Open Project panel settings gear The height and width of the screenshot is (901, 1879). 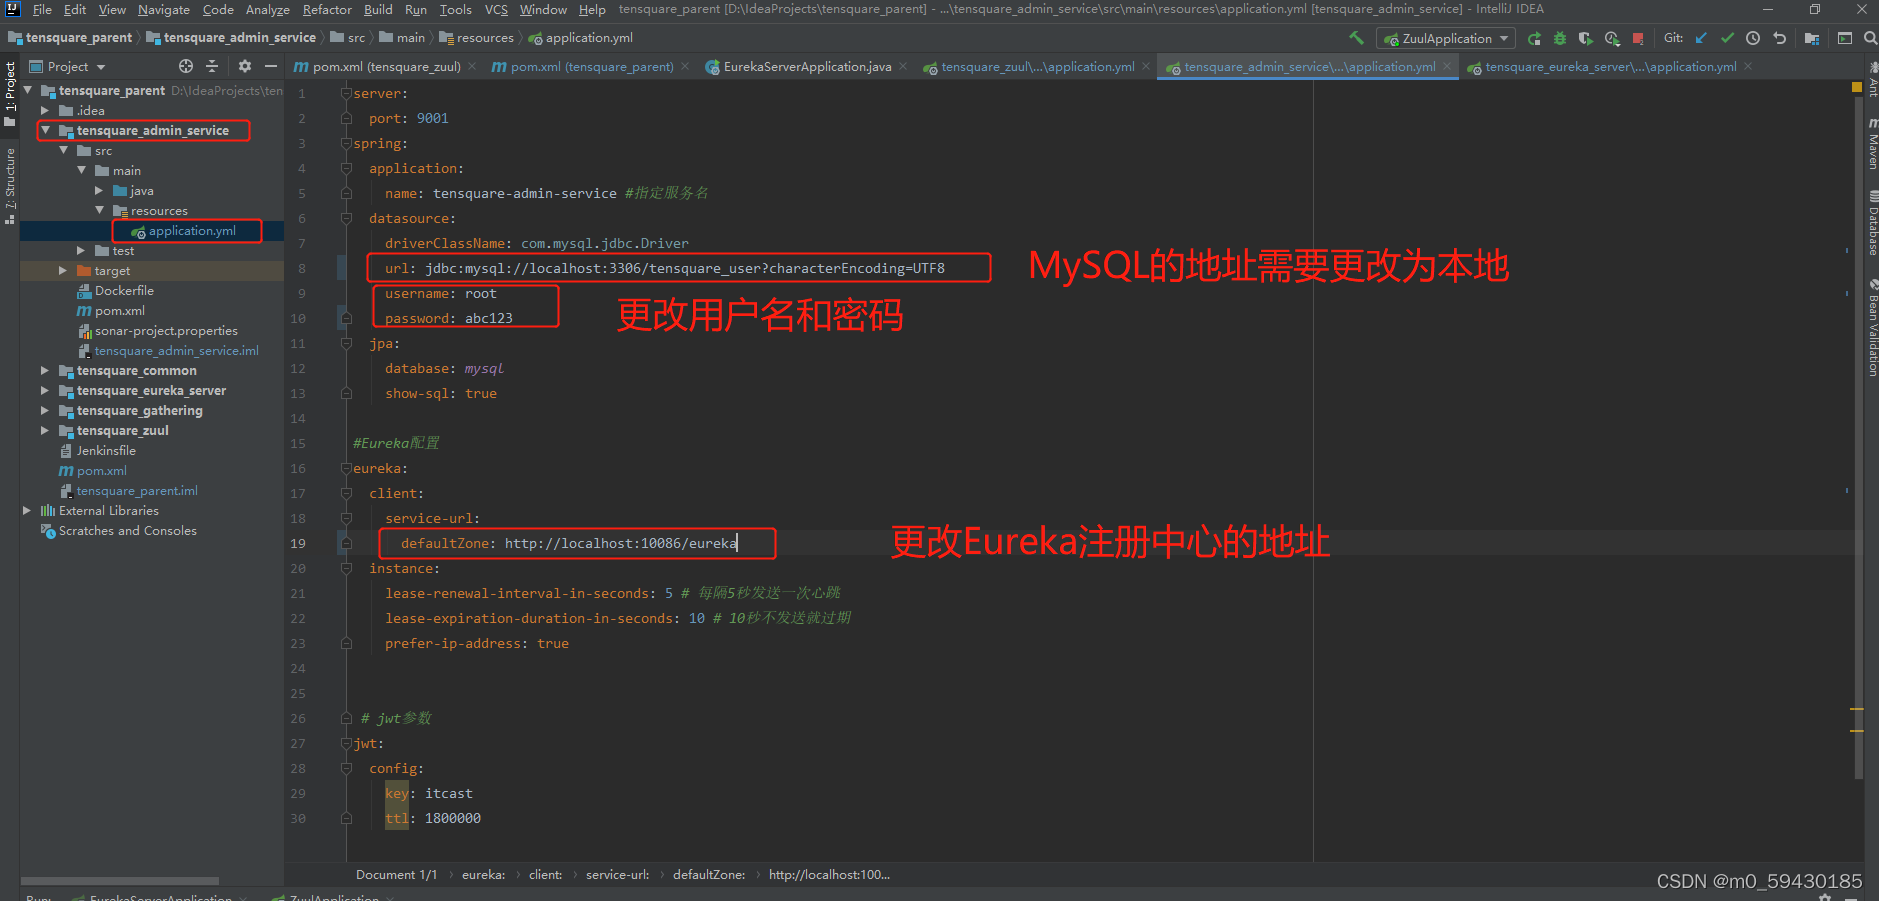[x=245, y=66]
